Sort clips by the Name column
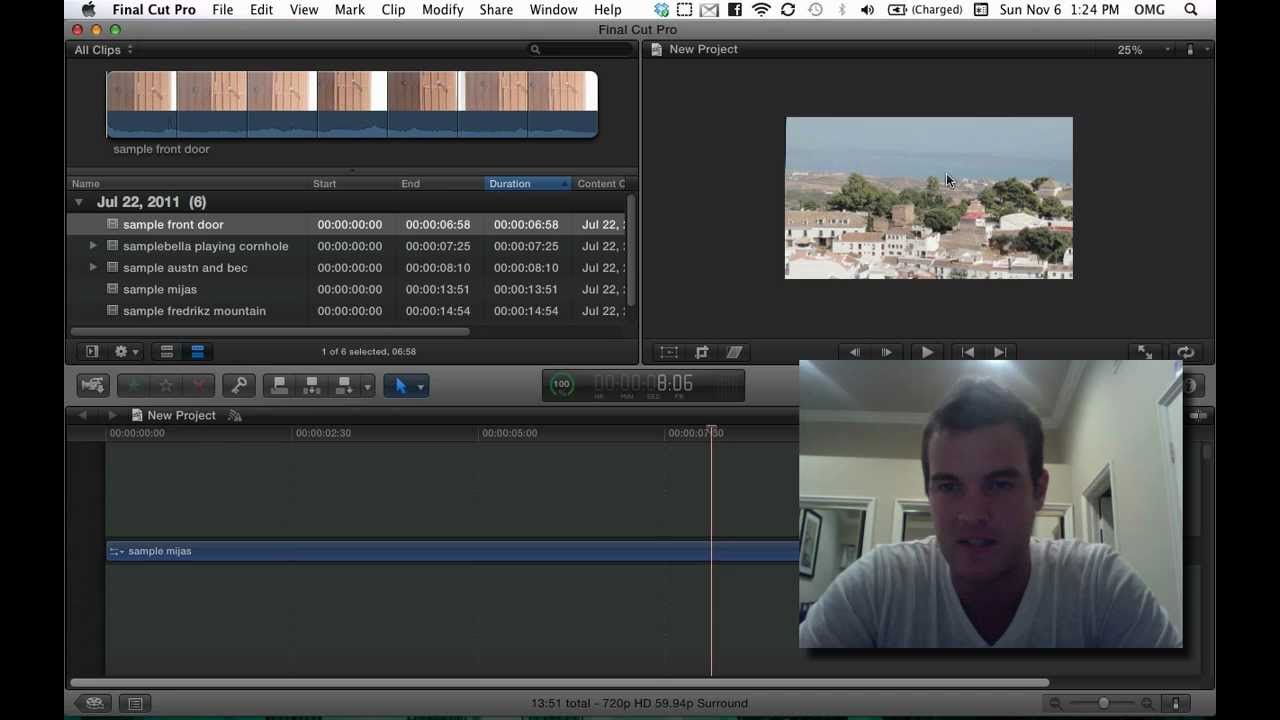Viewport: 1280px width, 720px height. [x=187, y=184]
